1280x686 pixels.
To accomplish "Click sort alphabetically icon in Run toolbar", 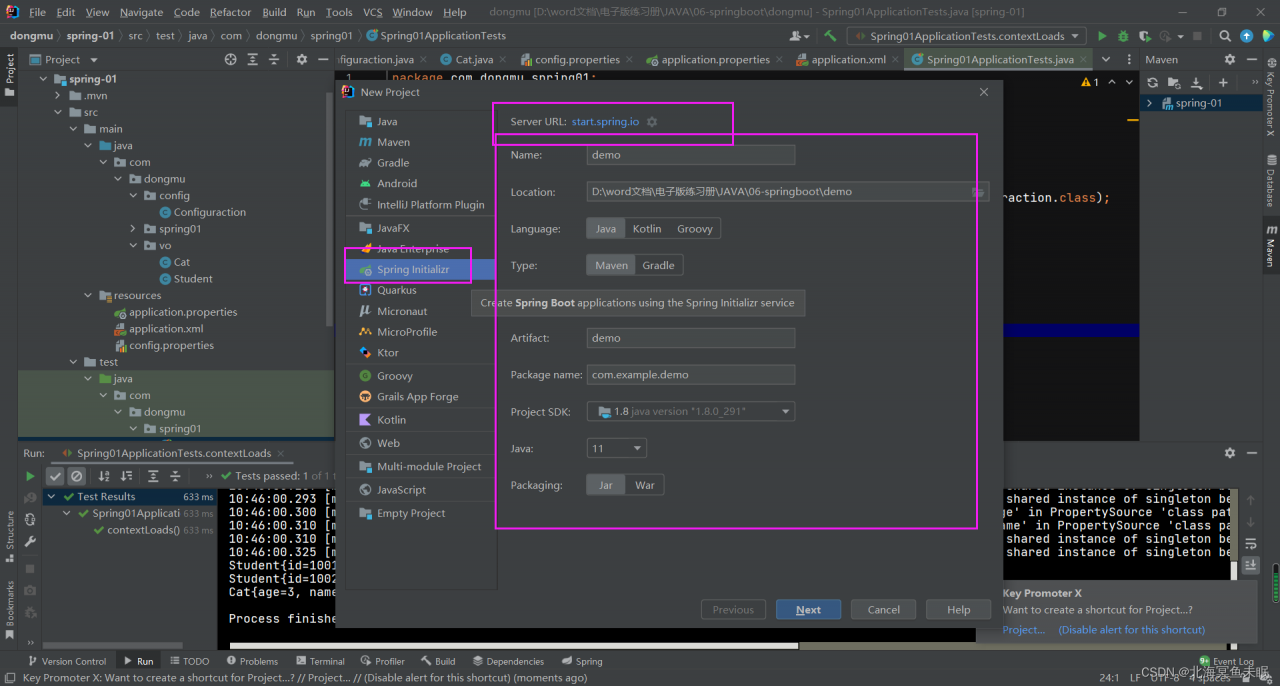I will click(x=103, y=476).
